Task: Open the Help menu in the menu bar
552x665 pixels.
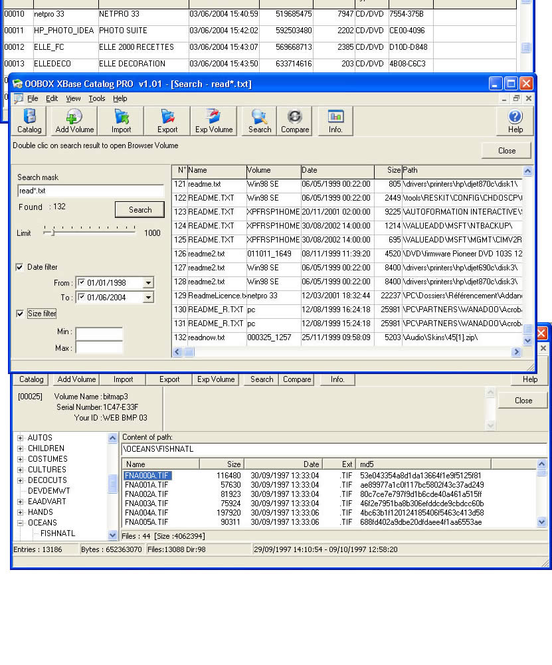Action: coord(120,98)
